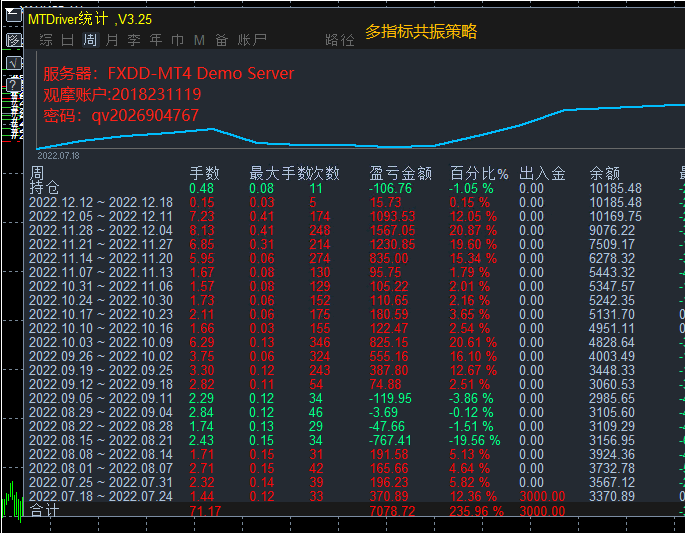Select the 周 weekly statistics tab
685x533 pixels.
90,40
